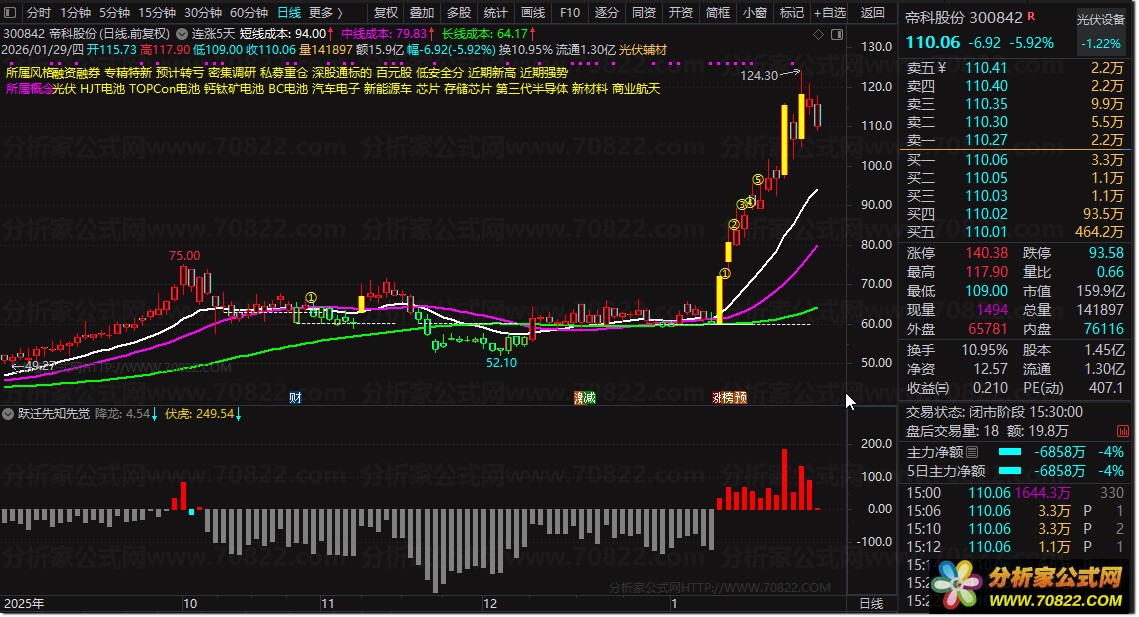The image size is (1139, 617).
Task: Click the 2025年 label on the timeline
Action: pos(24,603)
